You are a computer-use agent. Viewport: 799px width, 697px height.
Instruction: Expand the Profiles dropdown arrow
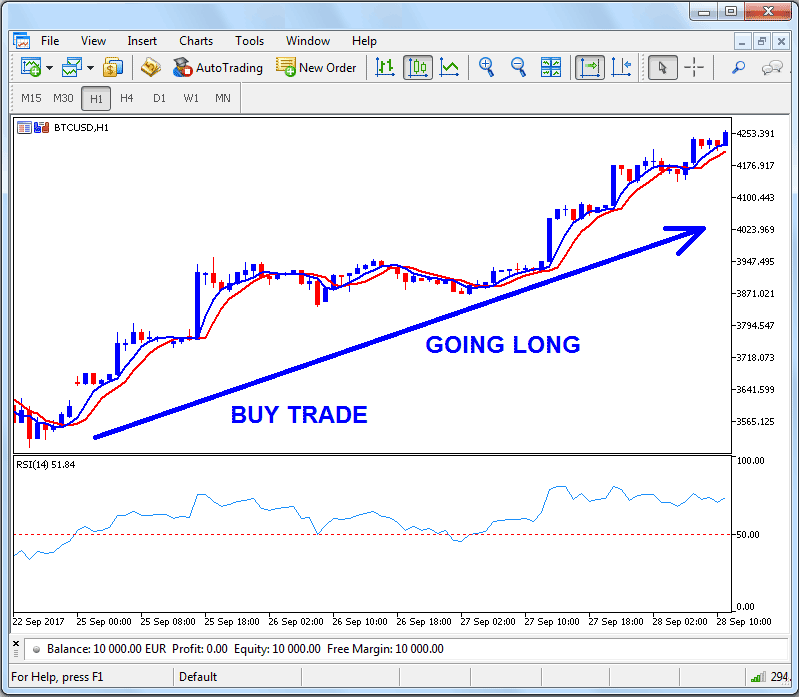tap(90, 68)
